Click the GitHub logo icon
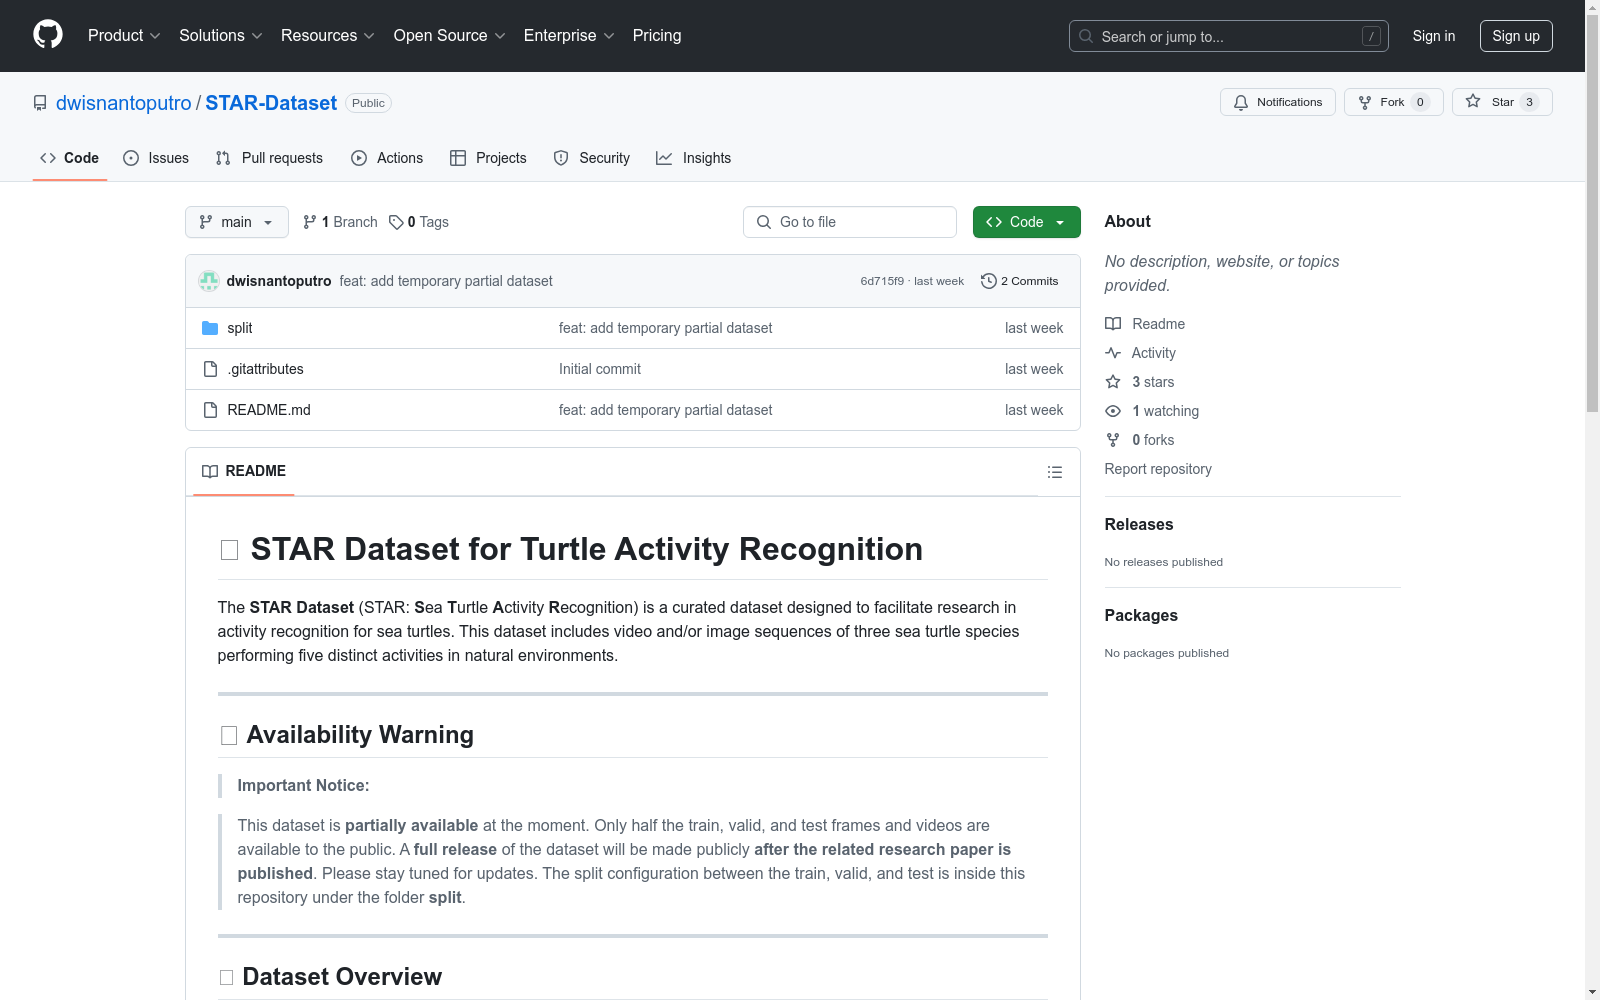The width and height of the screenshot is (1600, 1000). click(48, 35)
